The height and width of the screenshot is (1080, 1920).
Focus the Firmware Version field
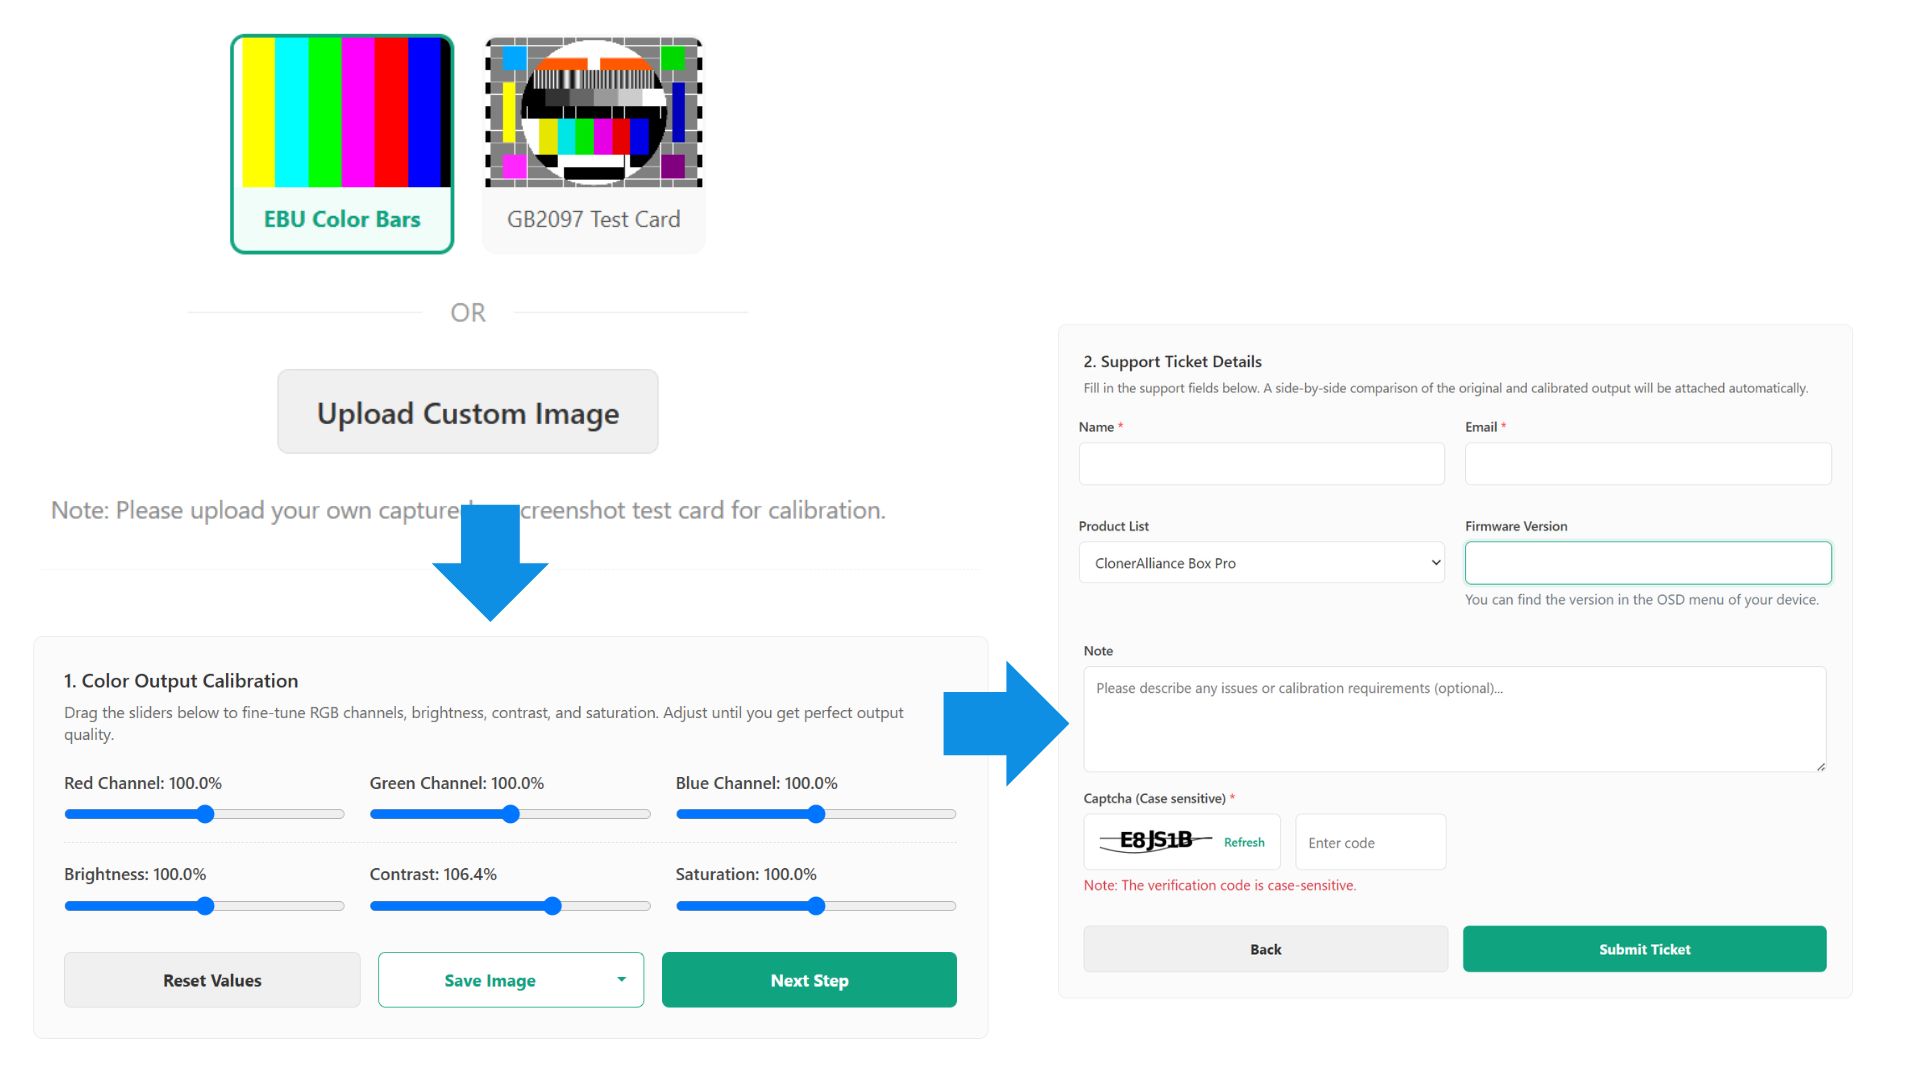[1648, 563]
